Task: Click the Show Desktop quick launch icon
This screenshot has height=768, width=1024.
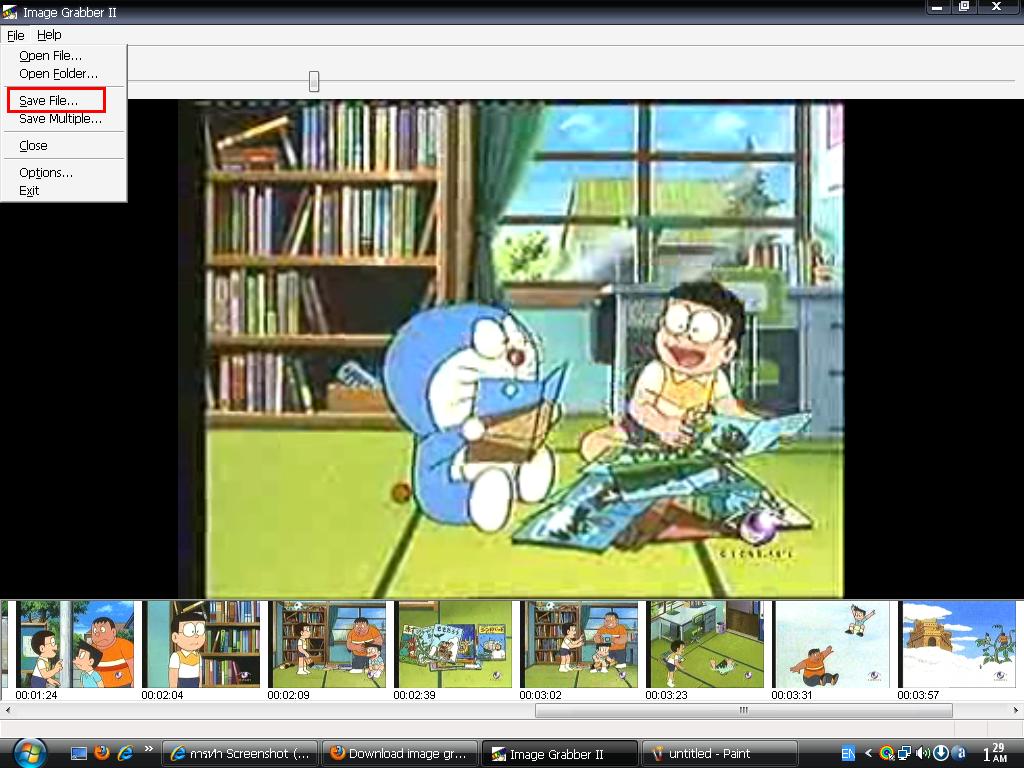Action: click(78, 754)
